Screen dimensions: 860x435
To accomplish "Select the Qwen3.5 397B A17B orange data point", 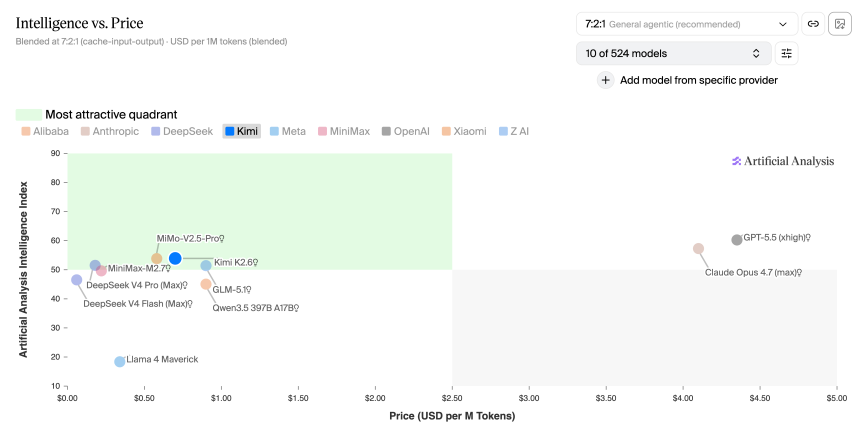I will pos(206,284).
